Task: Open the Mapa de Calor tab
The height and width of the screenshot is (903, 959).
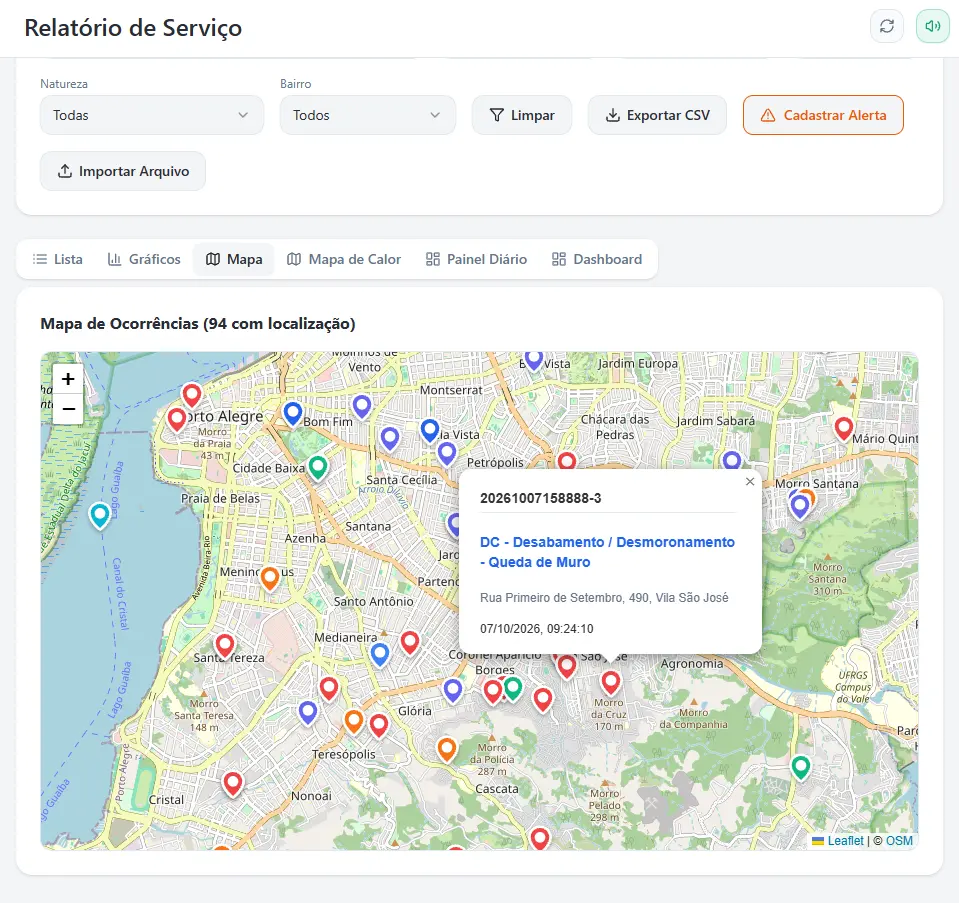Action: pos(344,259)
